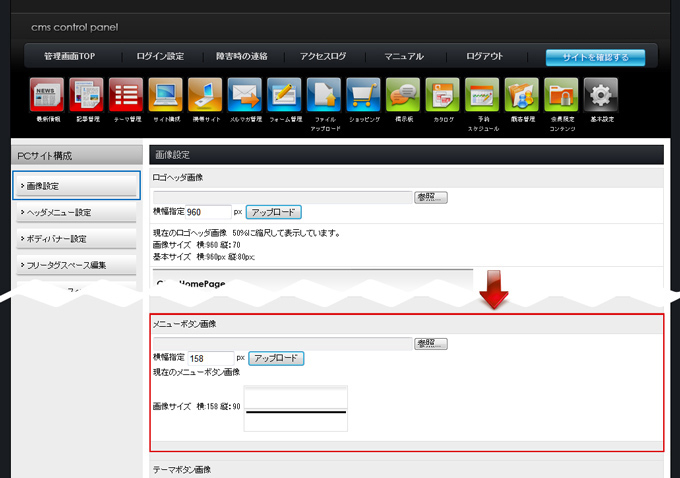Expand フリータグスペース編集 in the sidebar
This screenshot has height=478, width=680.
(76, 265)
